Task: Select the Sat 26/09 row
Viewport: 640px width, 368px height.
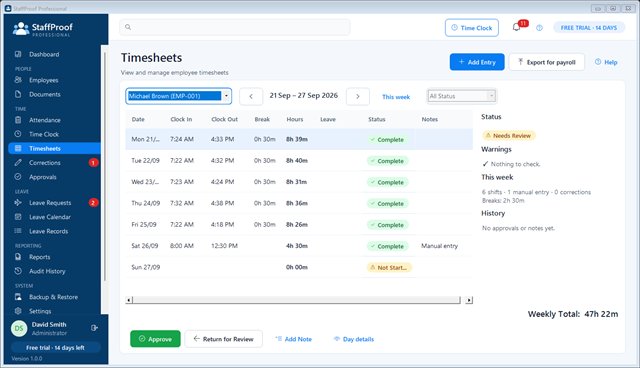Action: 299,246
